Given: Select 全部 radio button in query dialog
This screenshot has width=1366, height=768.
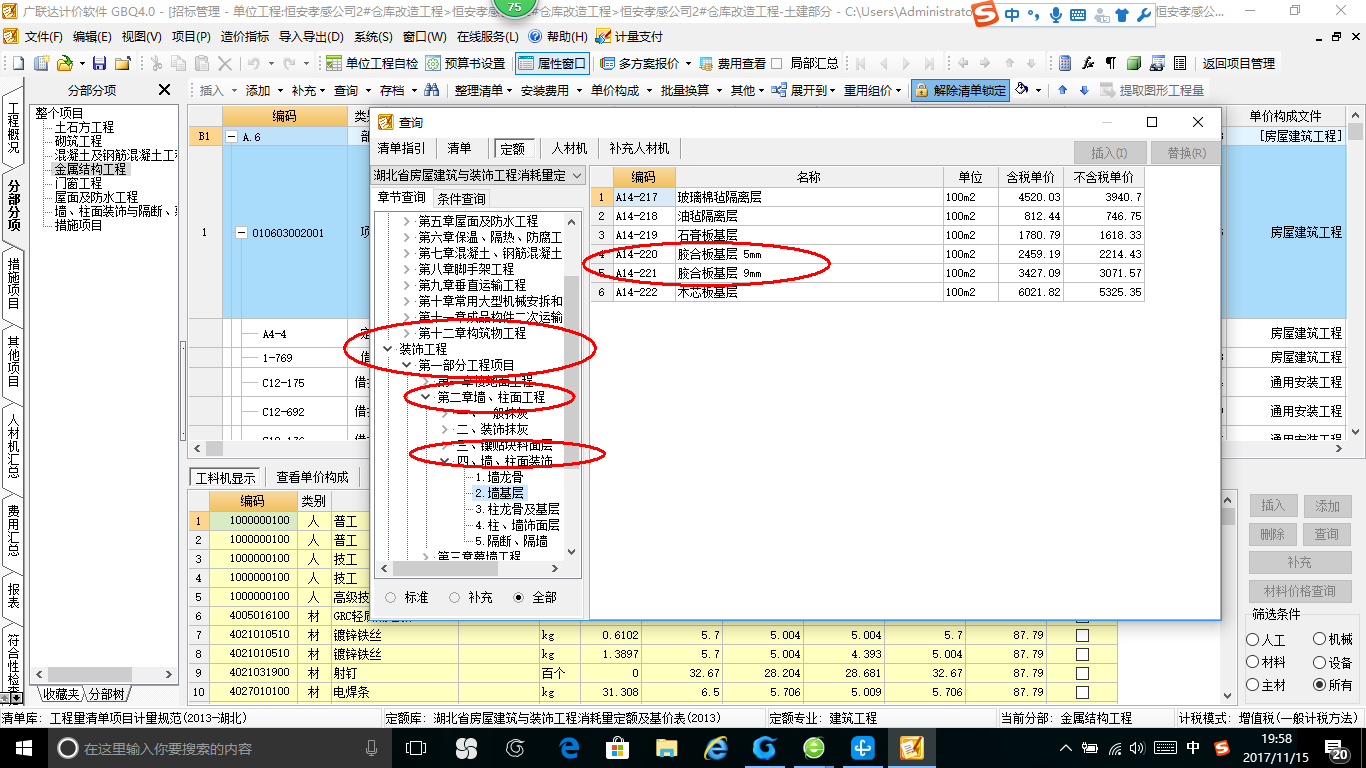Looking at the screenshot, I should (518, 597).
